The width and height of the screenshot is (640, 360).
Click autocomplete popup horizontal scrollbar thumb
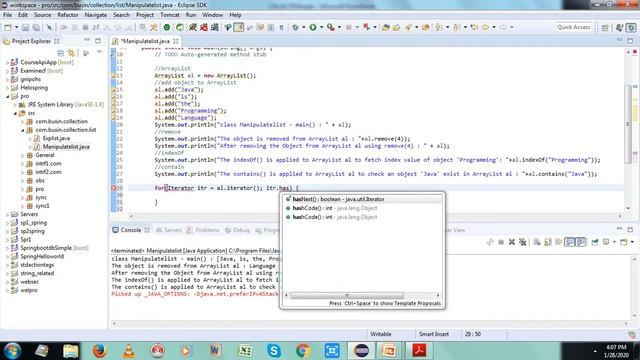pyautogui.click(x=347, y=295)
